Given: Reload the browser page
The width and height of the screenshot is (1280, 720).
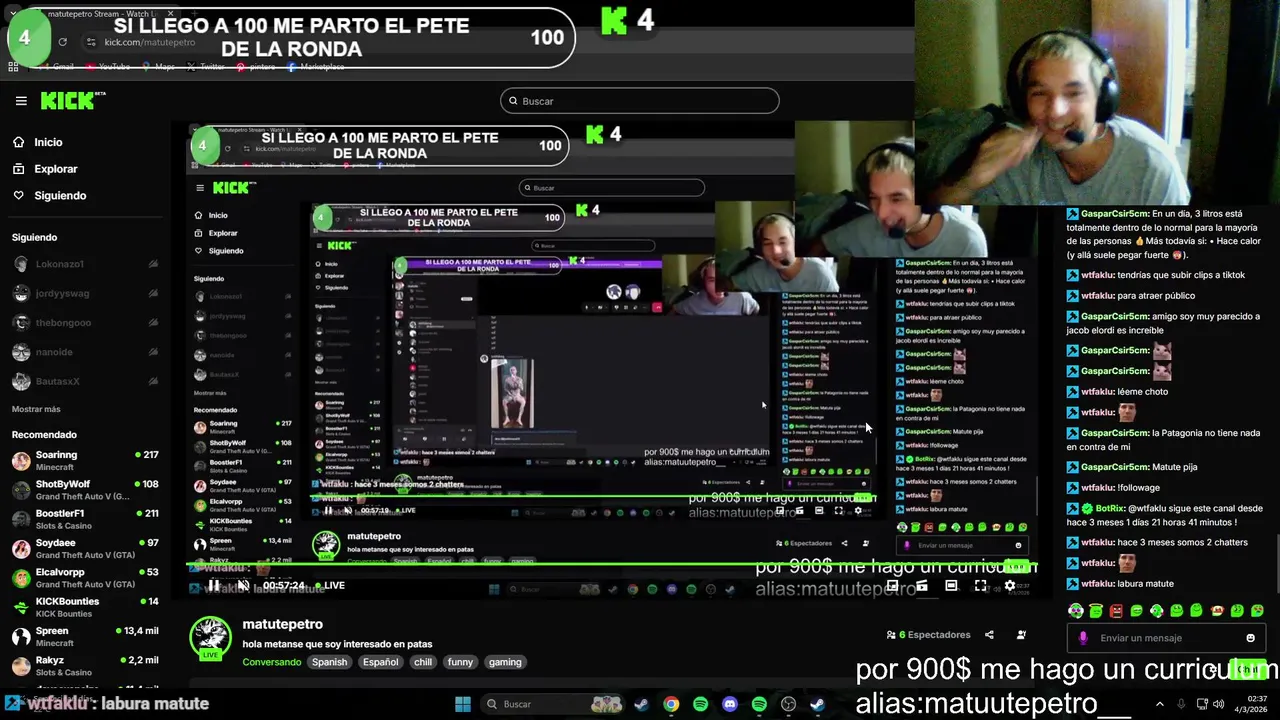Looking at the screenshot, I should (x=62, y=42).
